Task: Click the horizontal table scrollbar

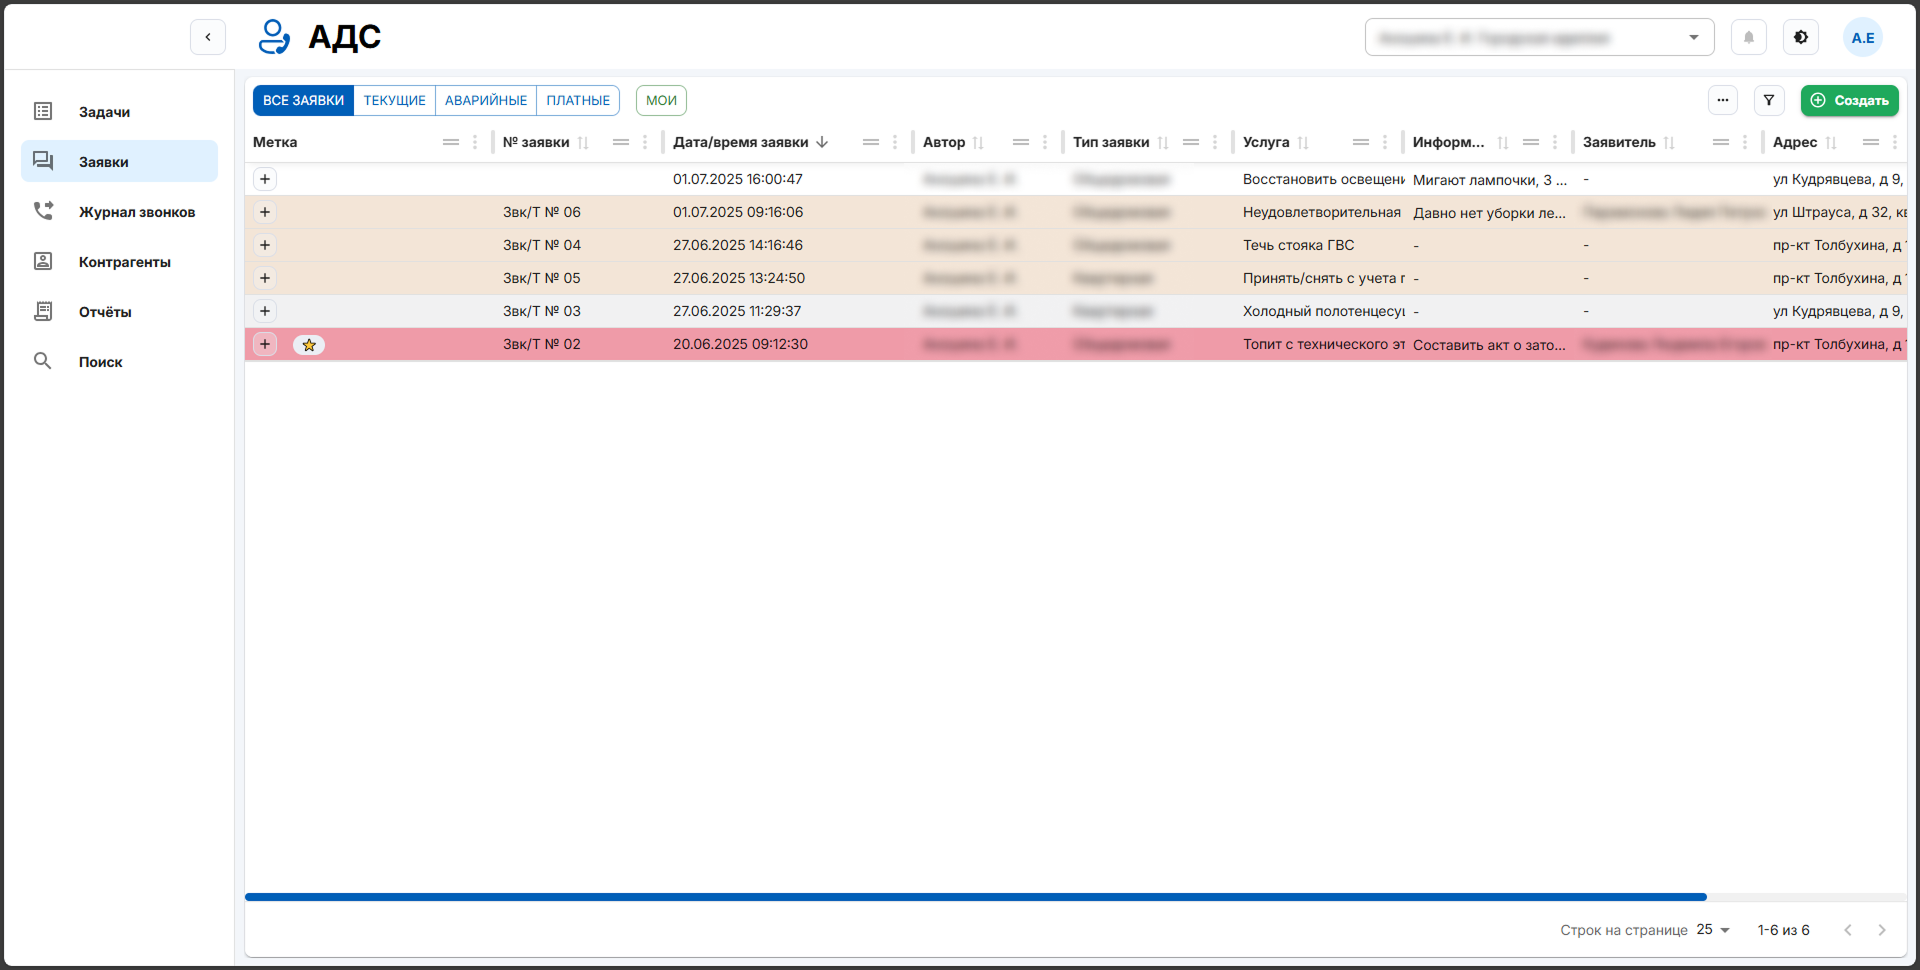Action: pyautogui.click(x=975, y=897)
